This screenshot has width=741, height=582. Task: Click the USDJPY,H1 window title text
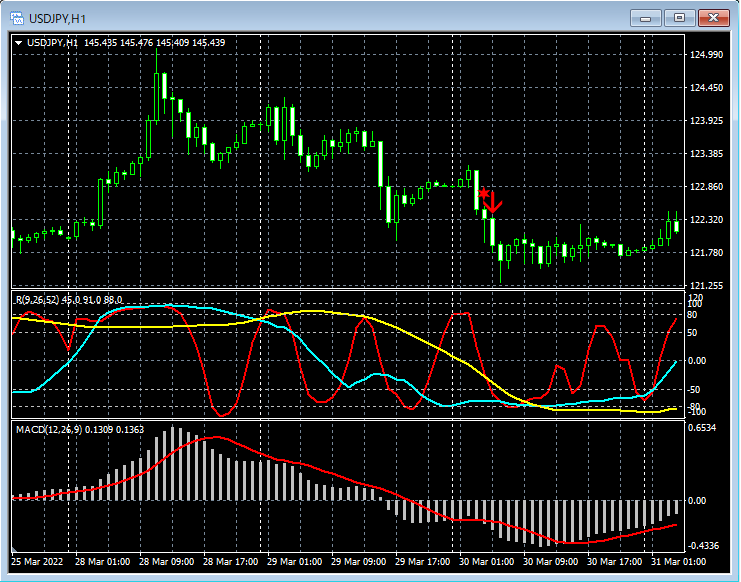[58, 19]
